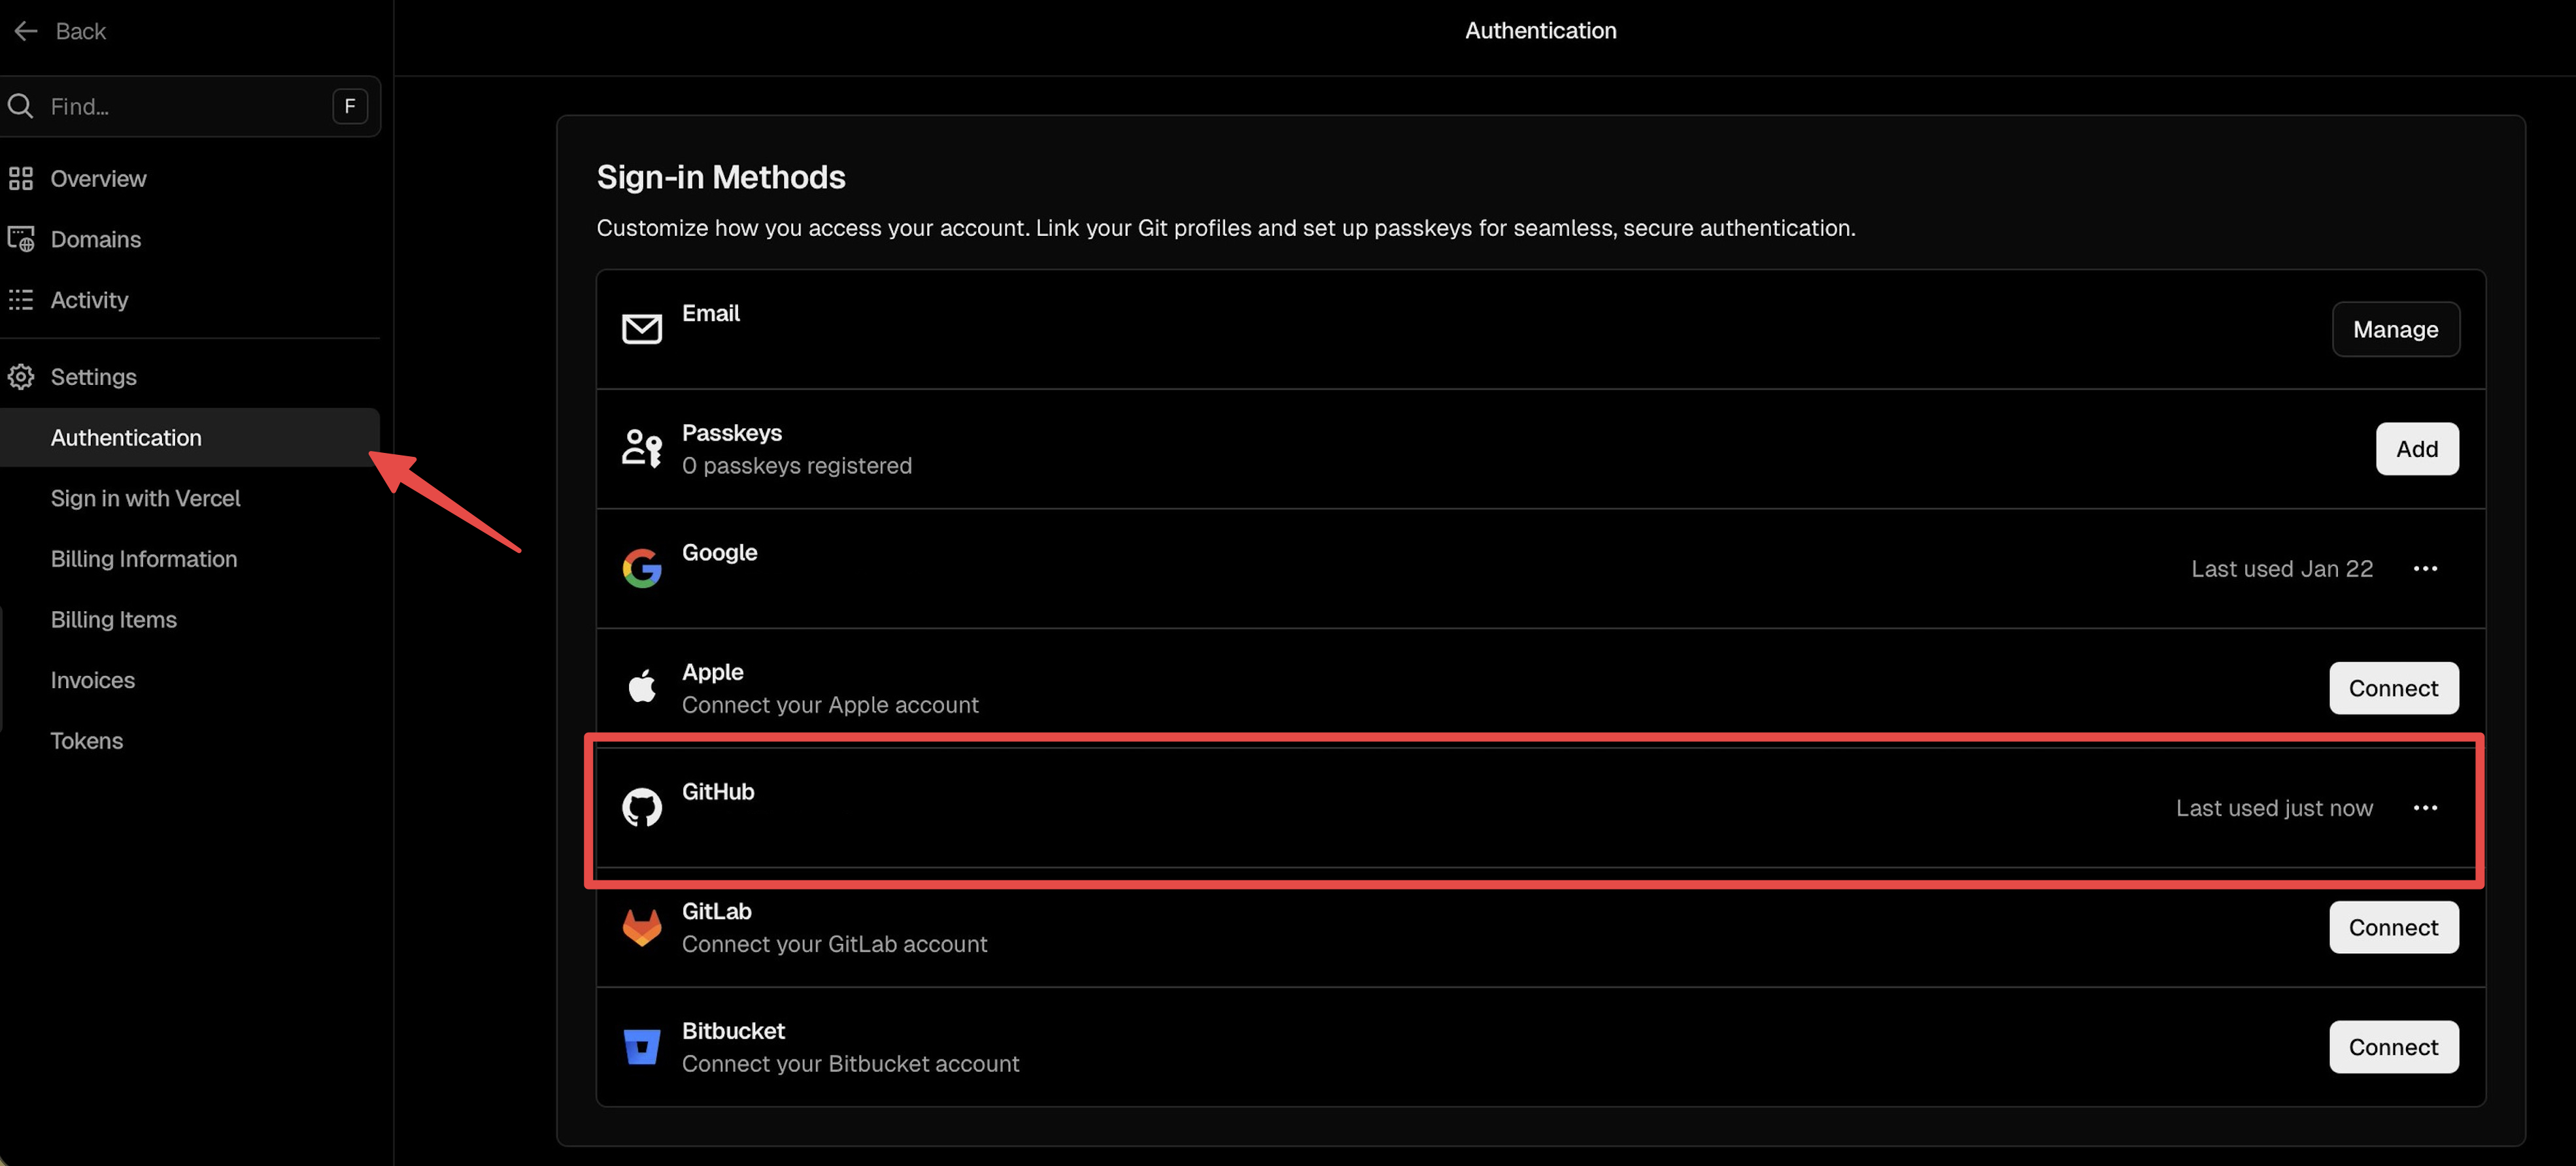Click the Domains globe icon

[21, 239]
